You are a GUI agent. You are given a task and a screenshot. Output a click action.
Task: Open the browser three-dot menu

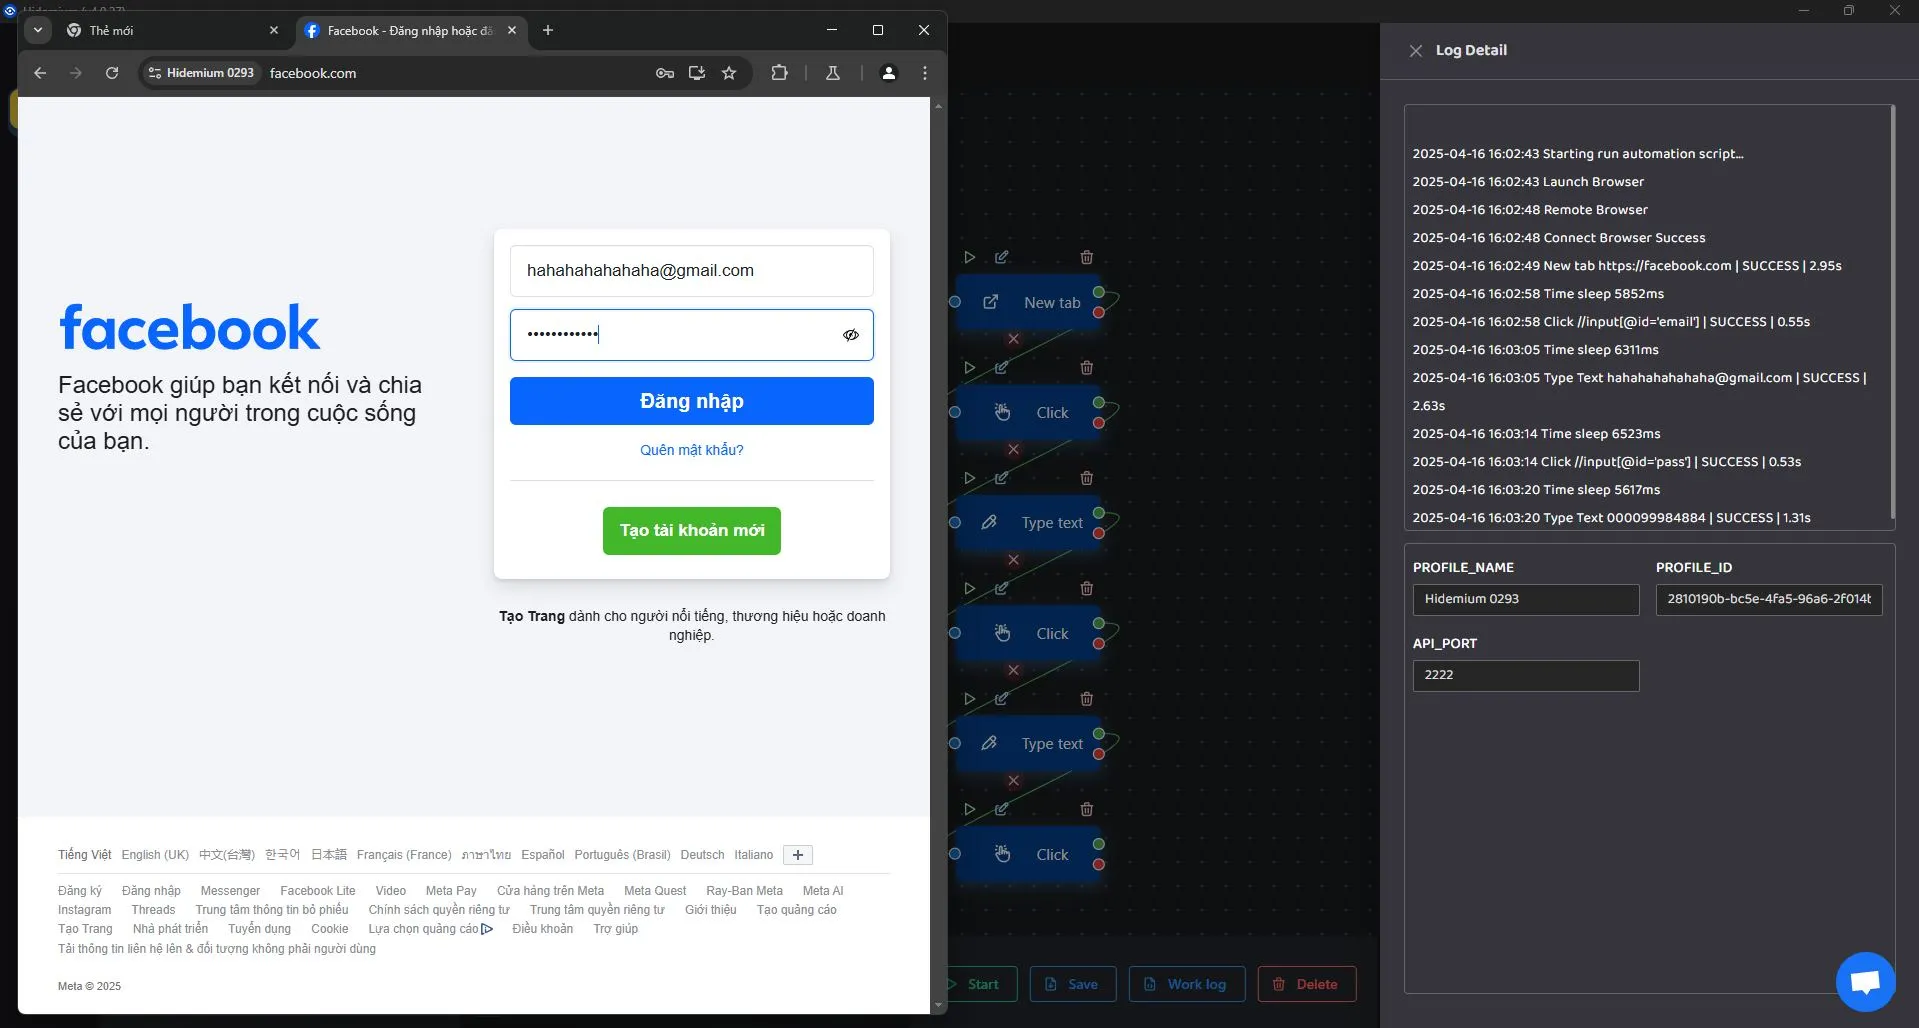pyautogui.click(x=924, y=73)
